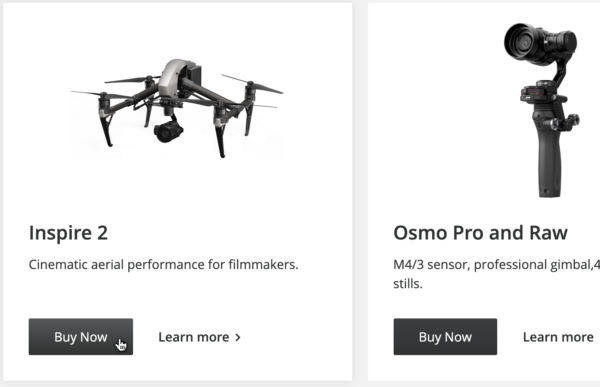Click the Osmo Pro and Raw title
The height and width of the screenshot is (387, 600).
pyautogui.click(x=480, y=233)
